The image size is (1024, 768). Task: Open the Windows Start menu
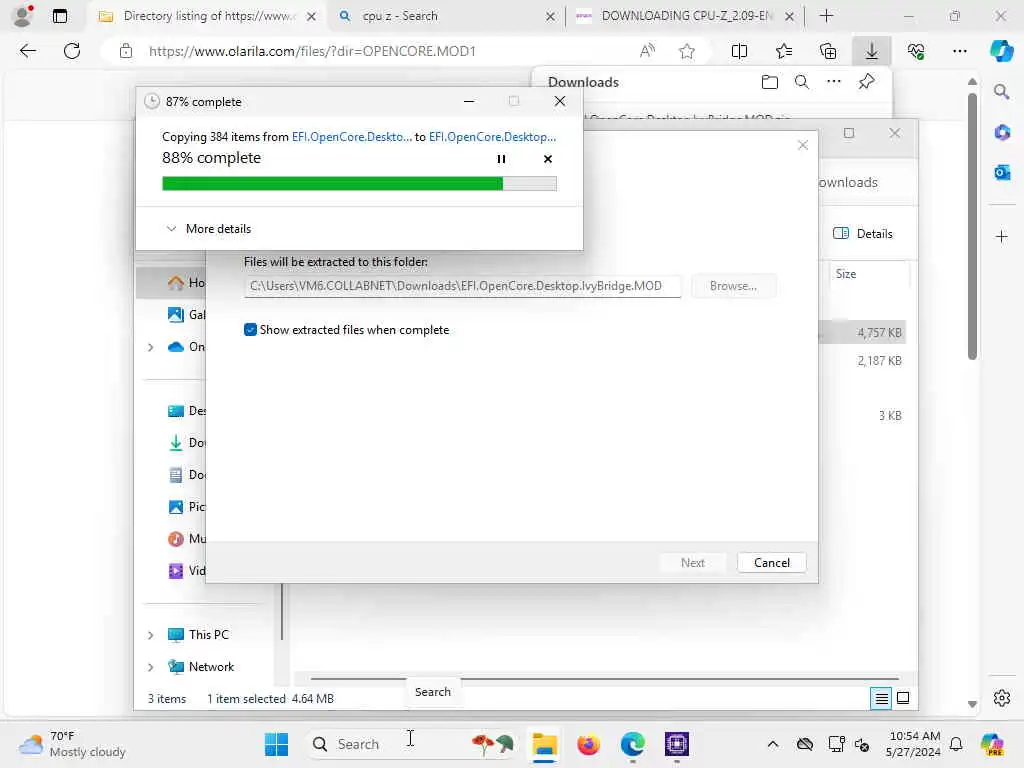click(276, 744)
